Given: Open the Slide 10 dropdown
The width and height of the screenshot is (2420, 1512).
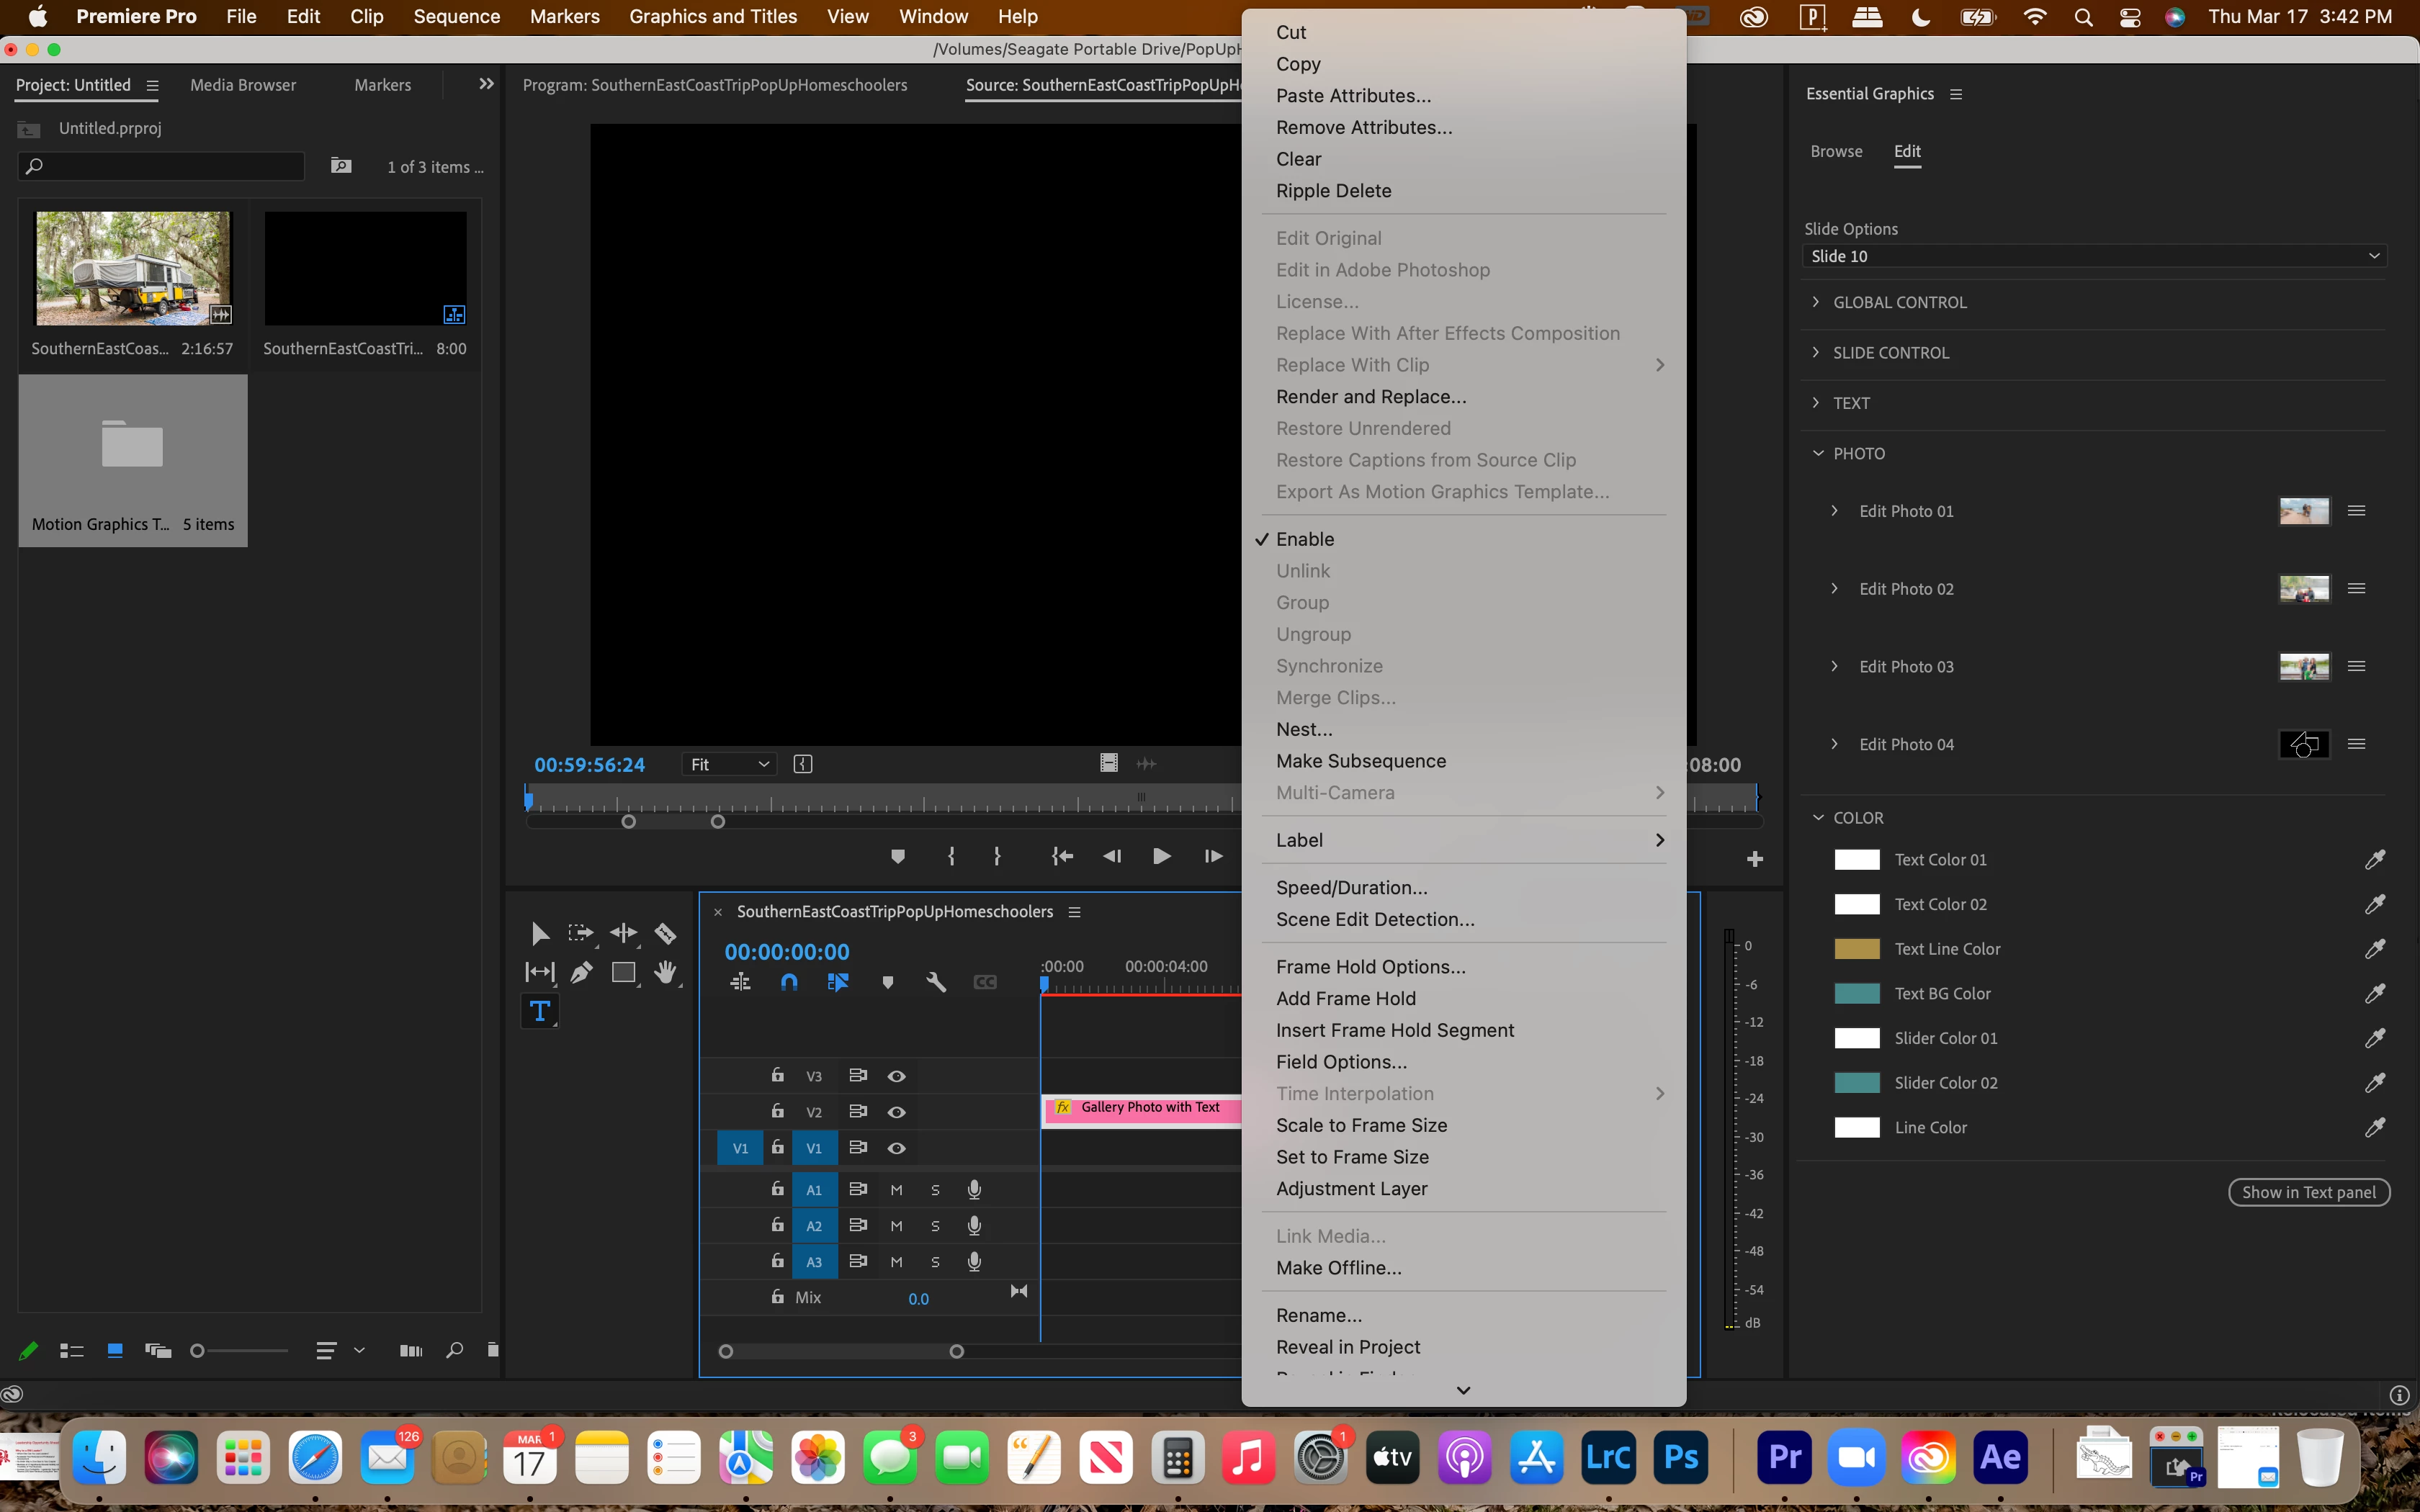Looking at the screenshot, I should pos(2094,256).
